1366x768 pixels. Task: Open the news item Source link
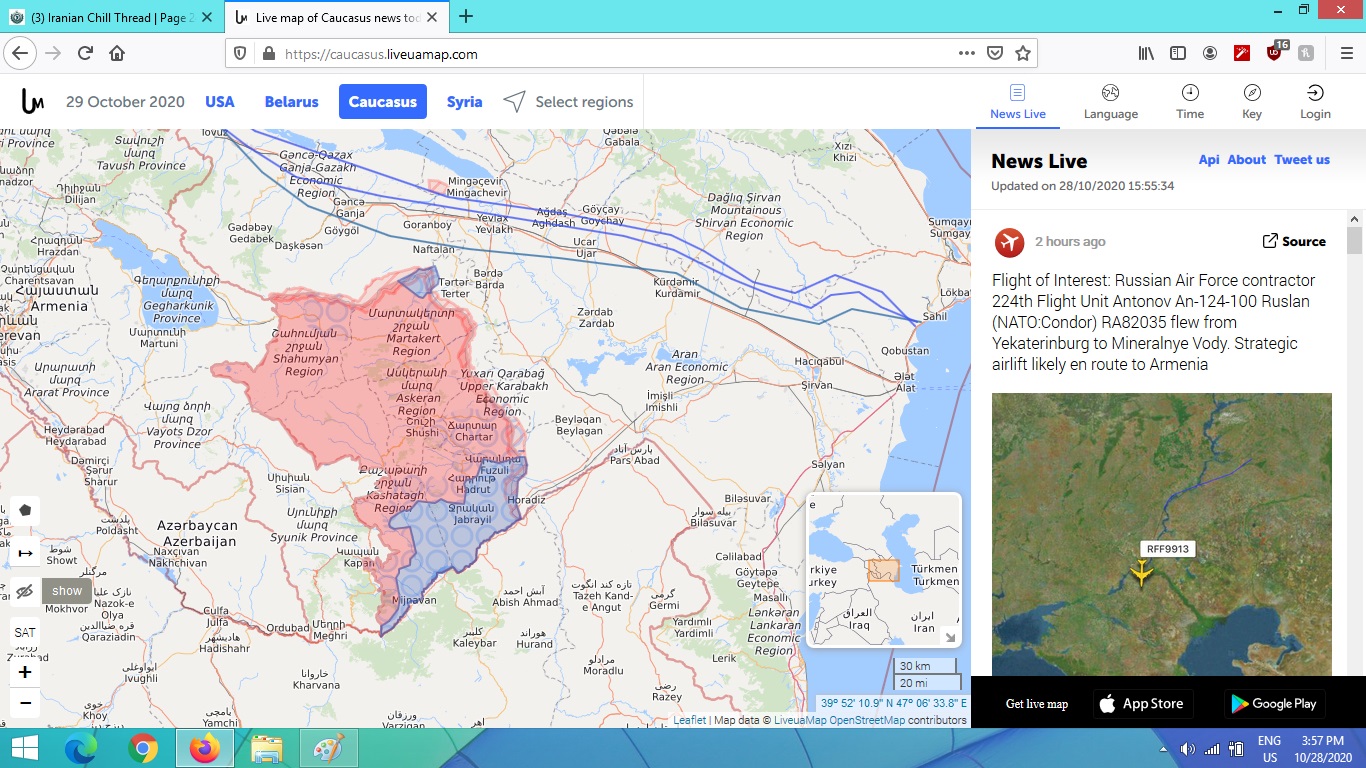pyautogui.click(x=1294, y=242)
